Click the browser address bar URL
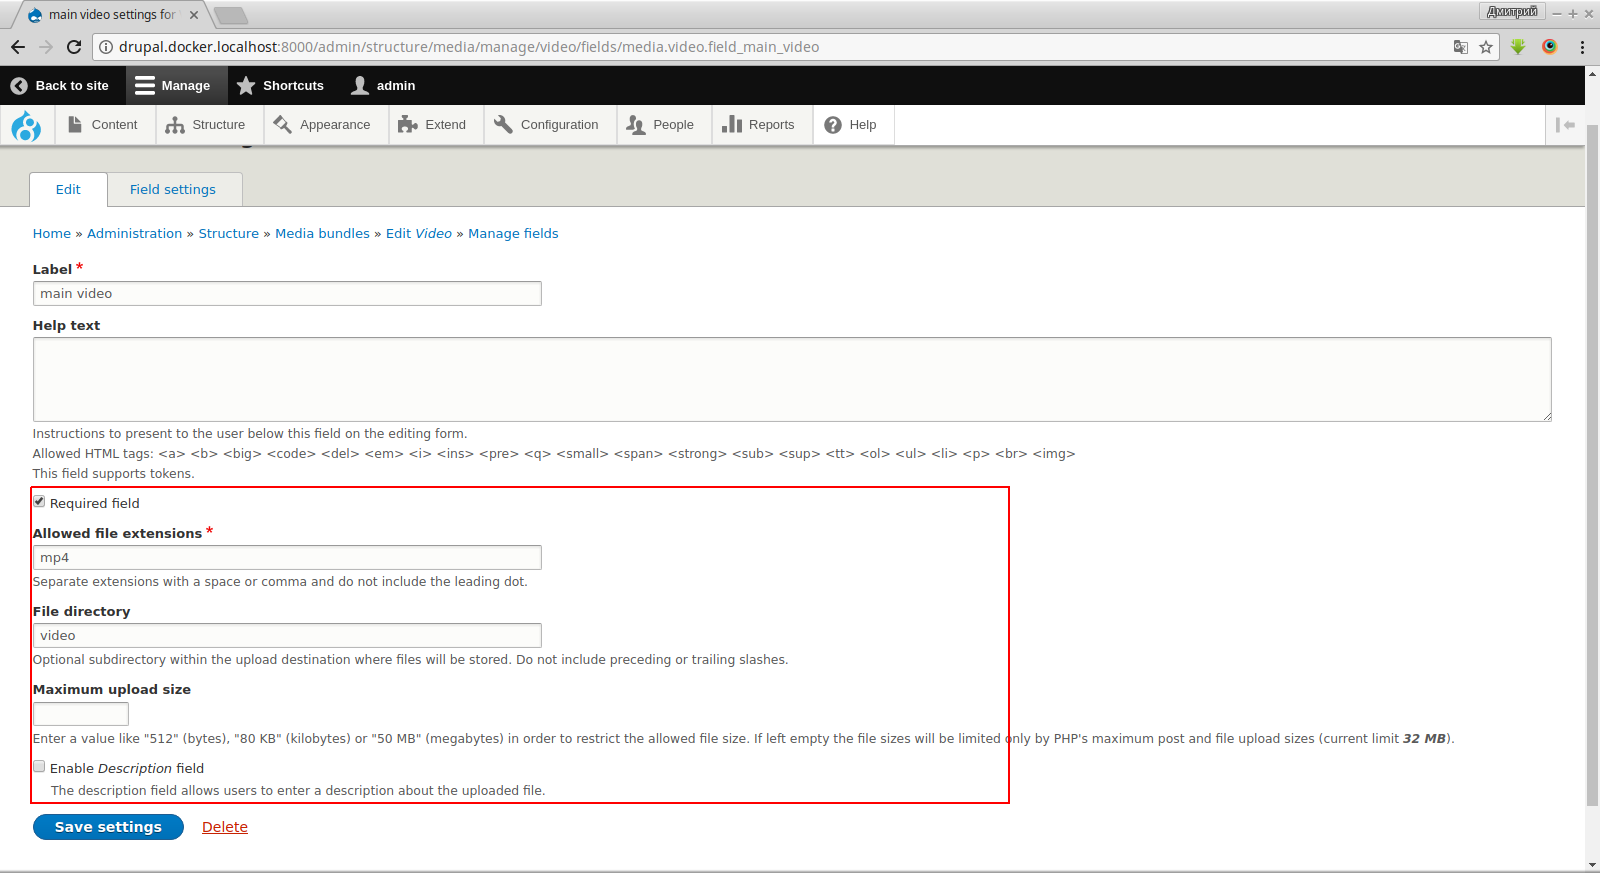The height and width of the screenshot is (873, 1600). pyautogui.click(x=469, y=47)
